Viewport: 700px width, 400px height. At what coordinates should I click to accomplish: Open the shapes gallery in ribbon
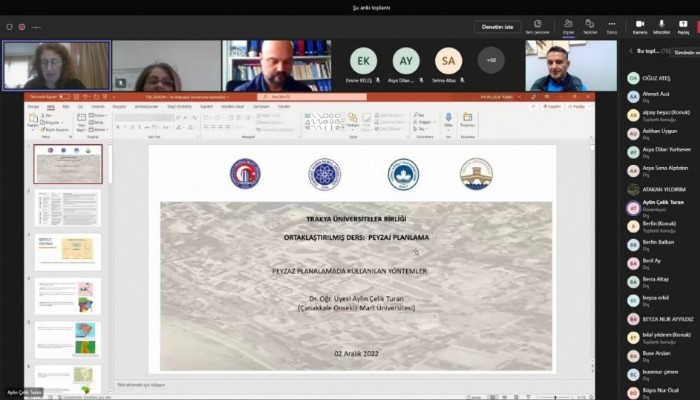pos(325,121)
